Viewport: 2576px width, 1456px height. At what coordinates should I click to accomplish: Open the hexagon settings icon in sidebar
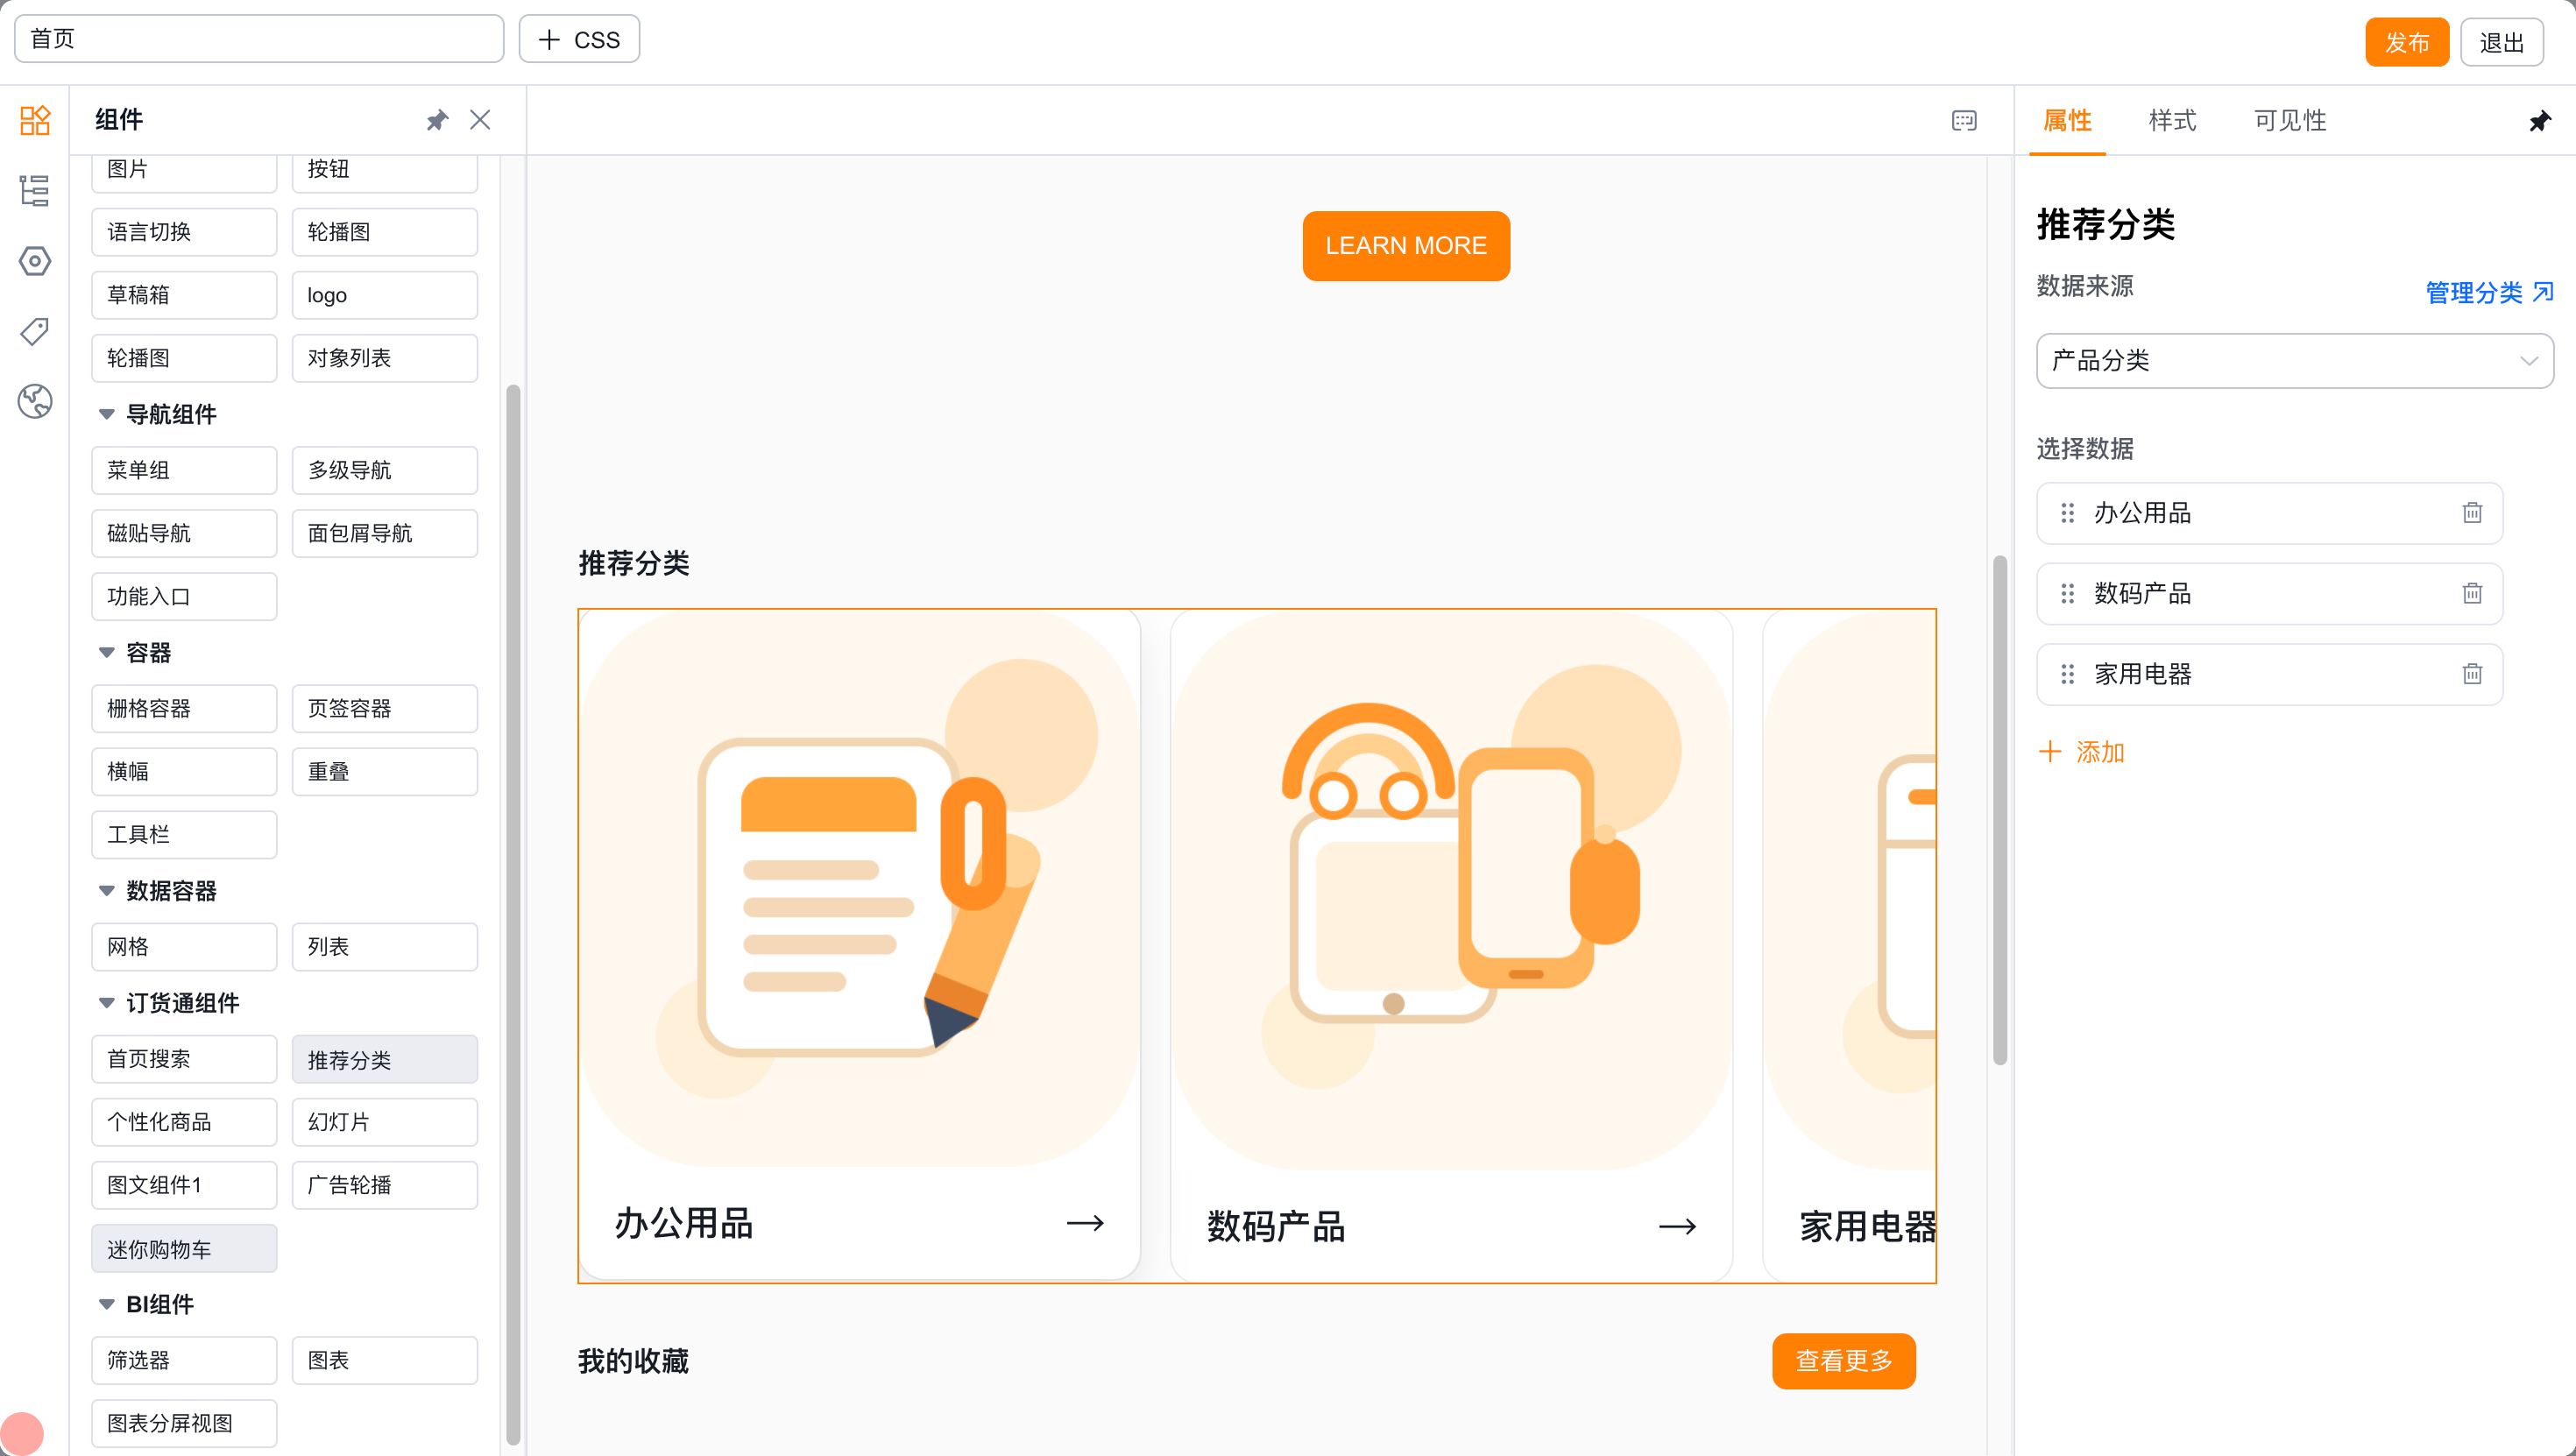tap(35, 261)
